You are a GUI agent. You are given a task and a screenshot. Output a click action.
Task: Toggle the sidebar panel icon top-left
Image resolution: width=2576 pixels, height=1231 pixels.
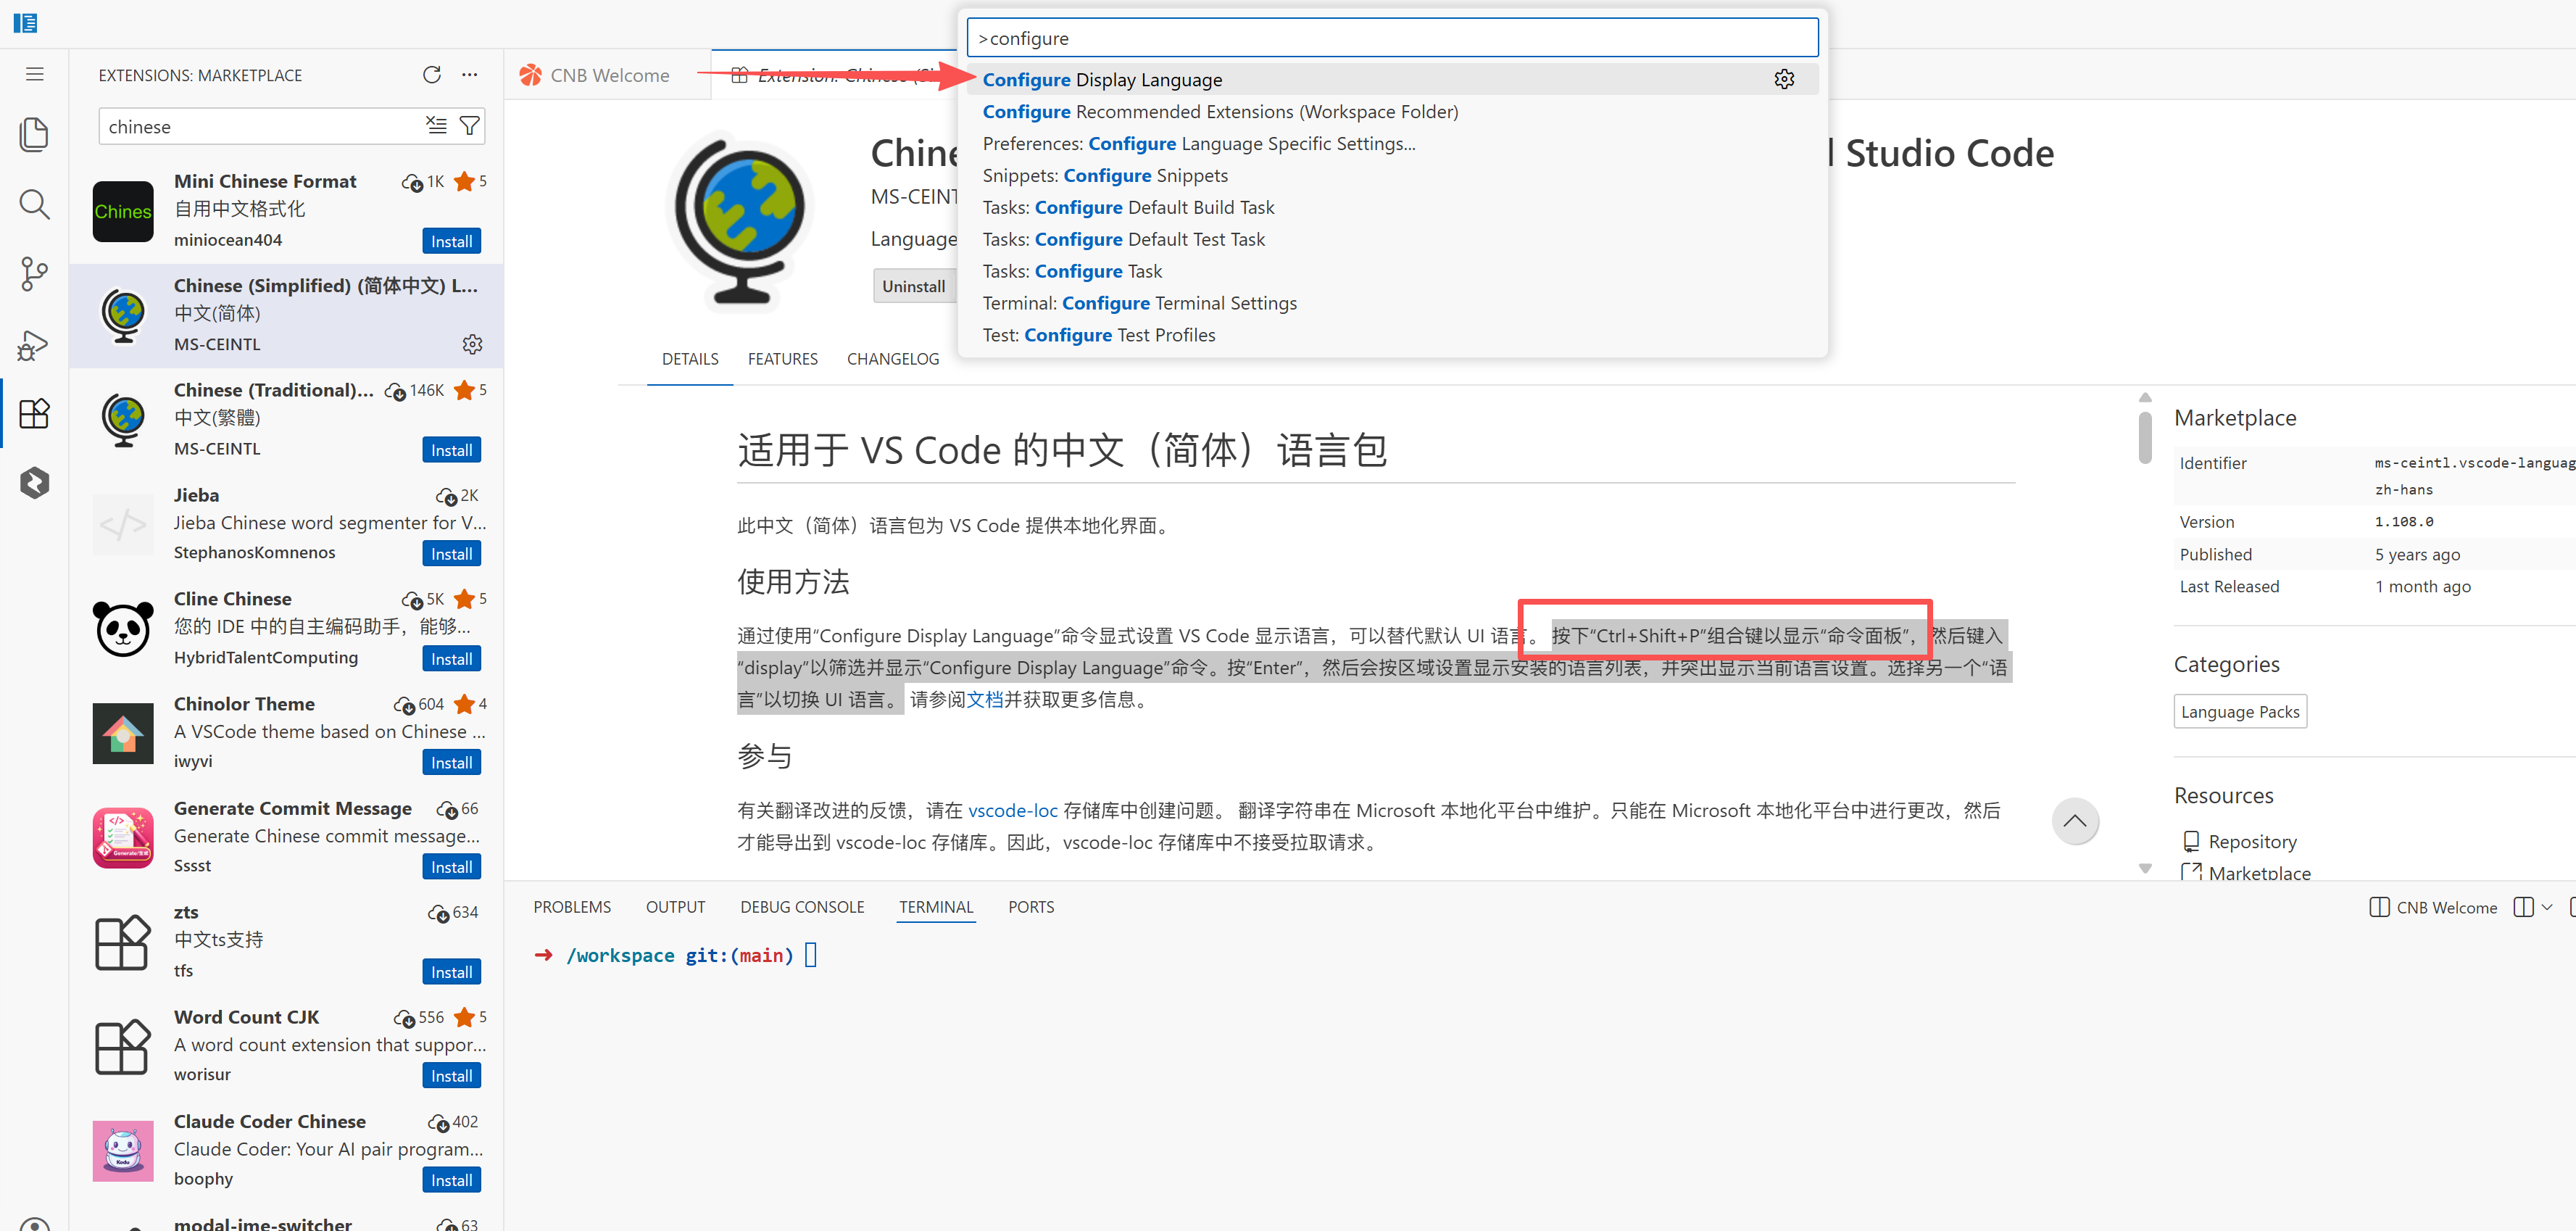pyautogui.click(x=26, y=22)
